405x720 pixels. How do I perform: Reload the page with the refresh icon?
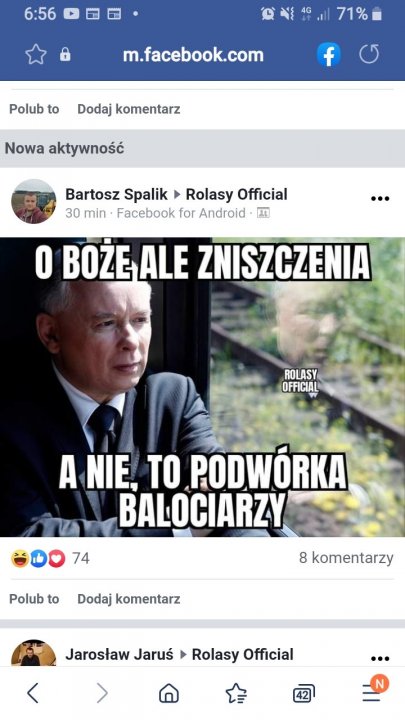pos(369,54)
